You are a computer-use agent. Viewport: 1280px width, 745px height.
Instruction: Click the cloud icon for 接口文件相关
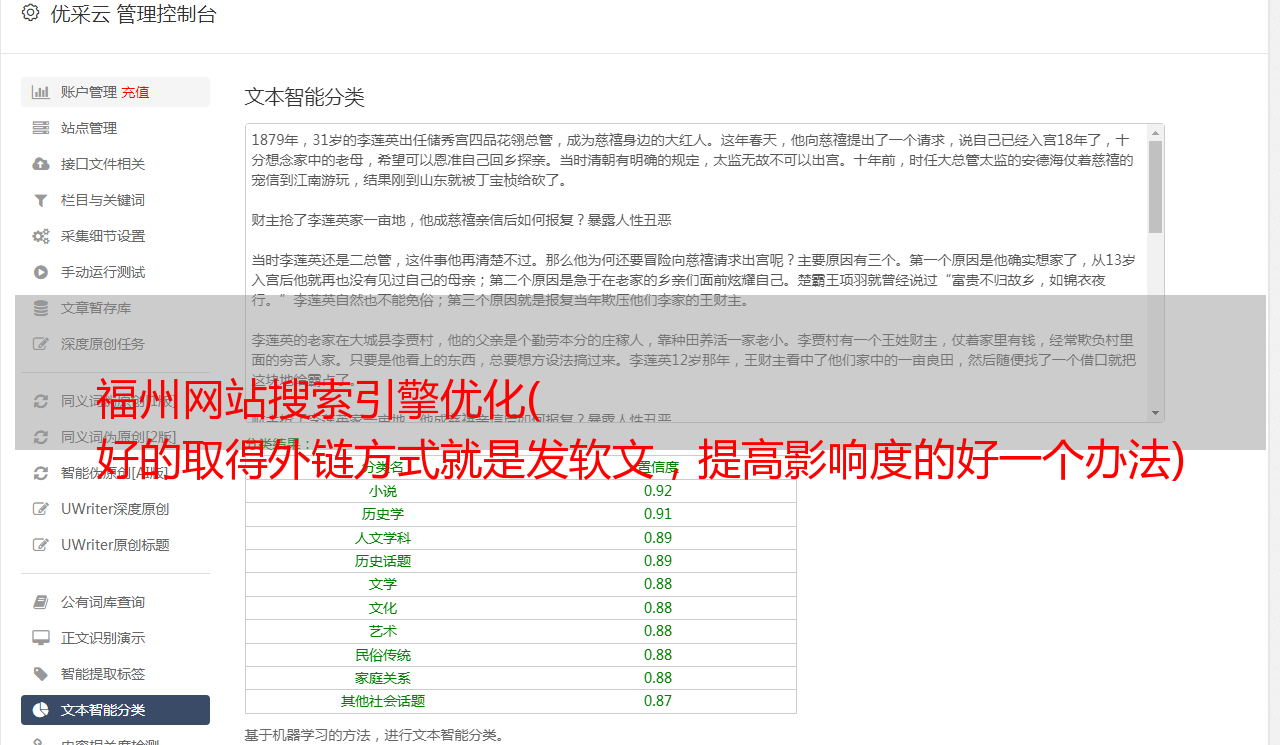(41, 164)
